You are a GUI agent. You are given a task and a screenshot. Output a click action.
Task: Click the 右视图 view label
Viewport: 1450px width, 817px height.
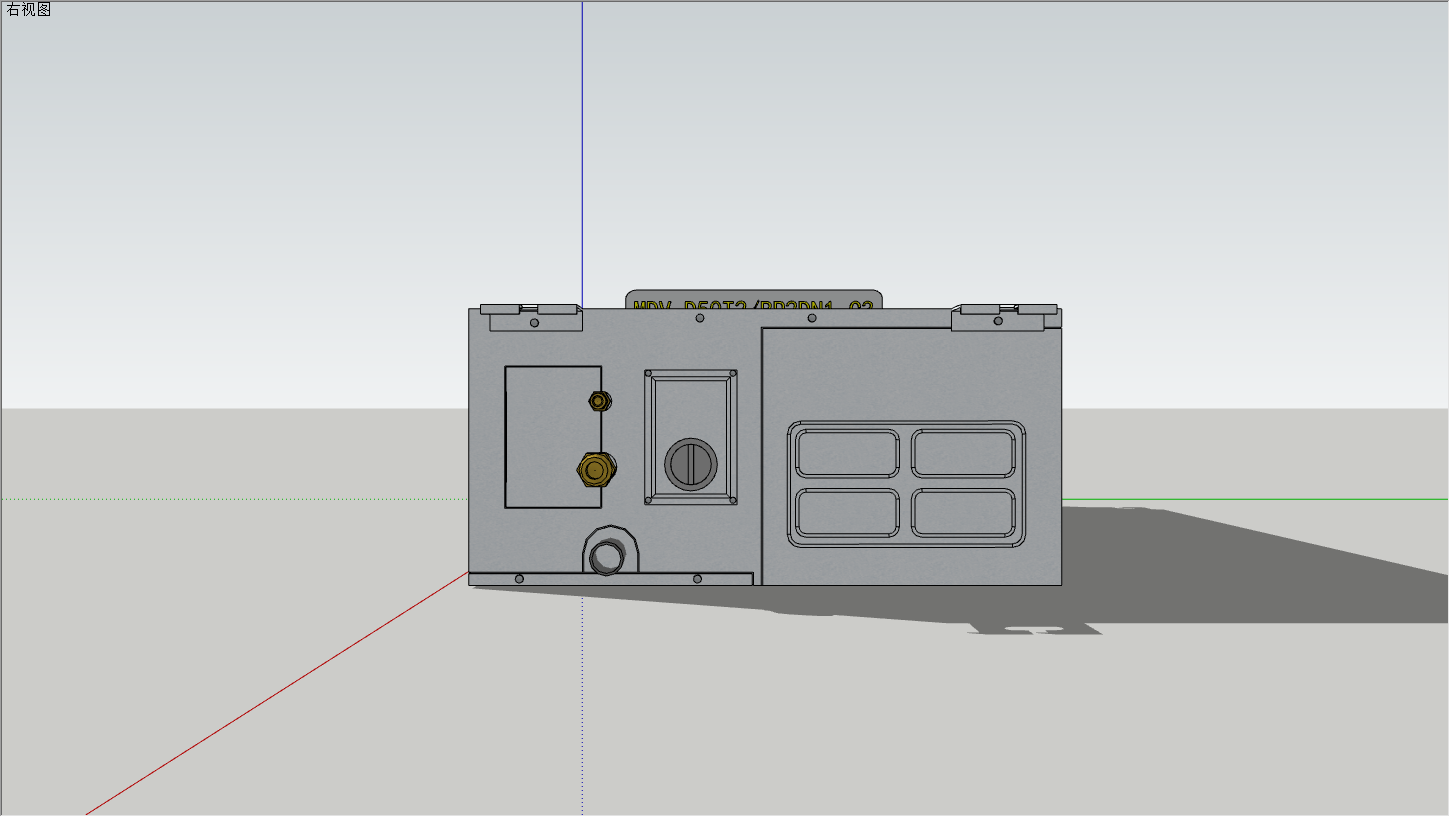[29, 10]
